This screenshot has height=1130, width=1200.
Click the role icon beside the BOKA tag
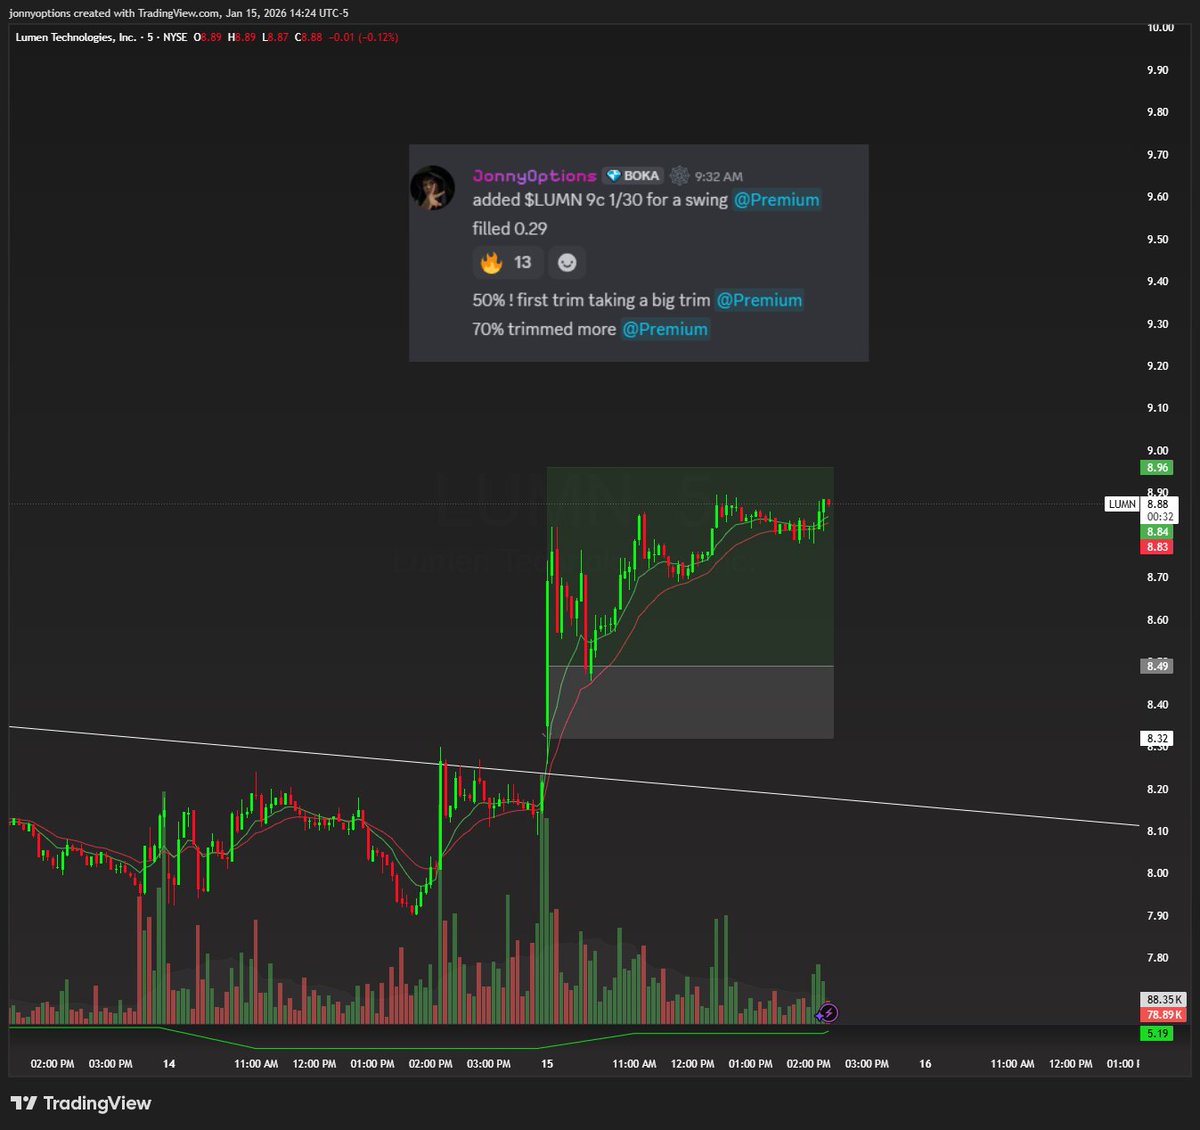(679, 176)
